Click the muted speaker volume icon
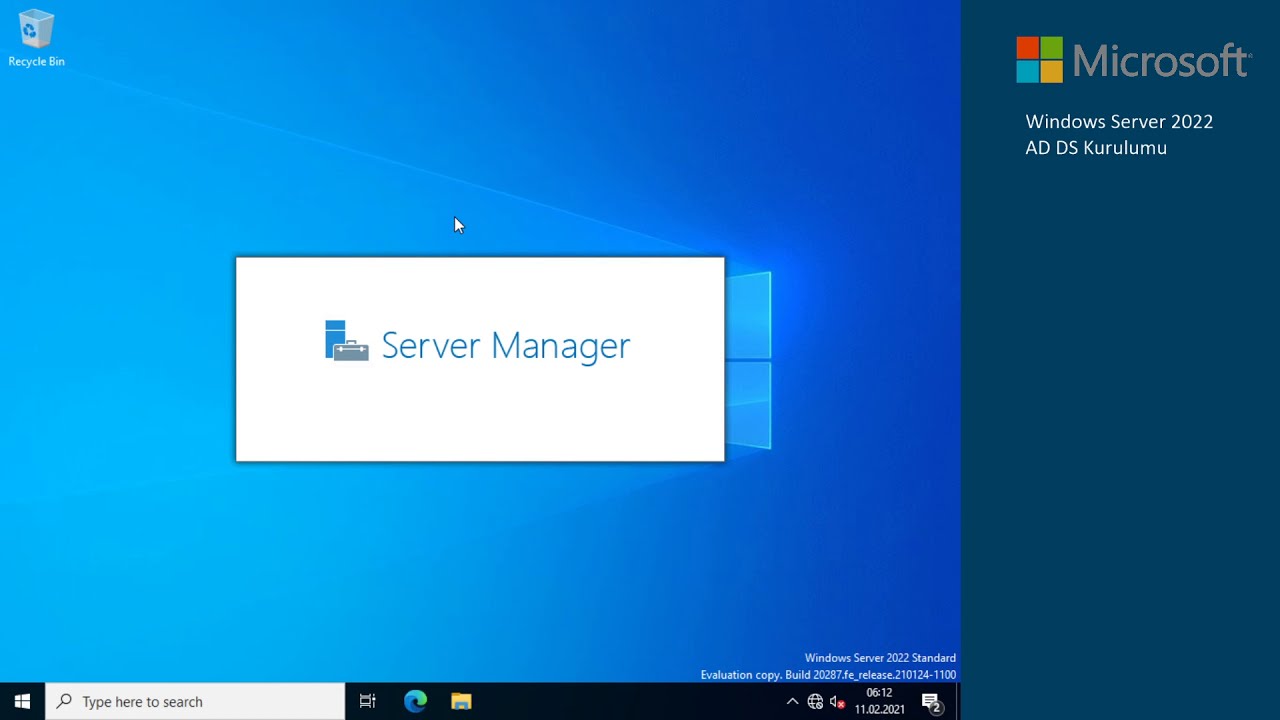Viewport: 1280px width, 720px height. (x=838, y=702)
